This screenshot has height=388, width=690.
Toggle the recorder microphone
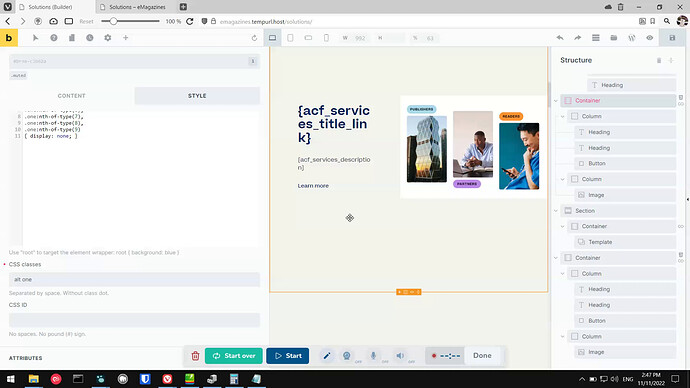[373, 355]
